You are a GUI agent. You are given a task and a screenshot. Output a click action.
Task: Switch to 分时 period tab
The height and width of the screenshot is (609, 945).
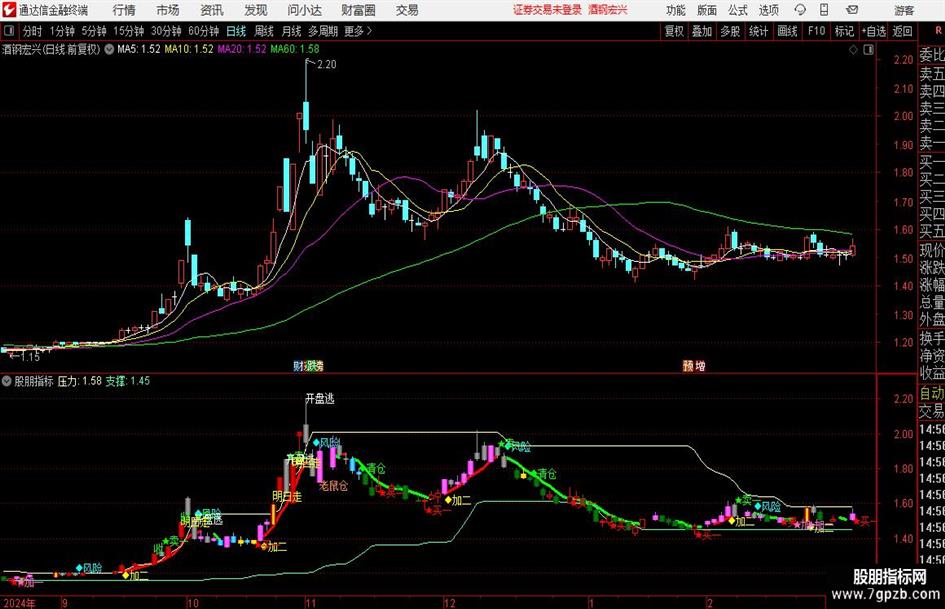pos(32,31)
